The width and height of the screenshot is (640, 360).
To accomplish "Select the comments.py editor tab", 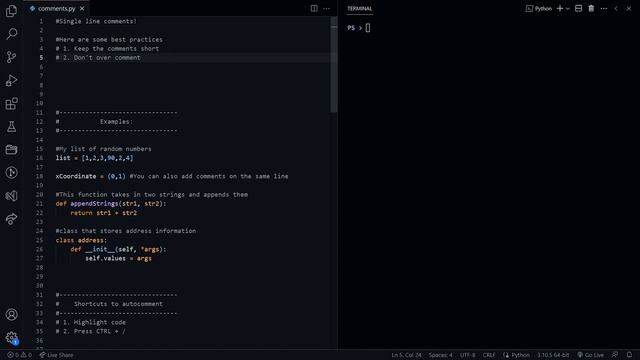I will pyautogui.click(x=57, y=8).
